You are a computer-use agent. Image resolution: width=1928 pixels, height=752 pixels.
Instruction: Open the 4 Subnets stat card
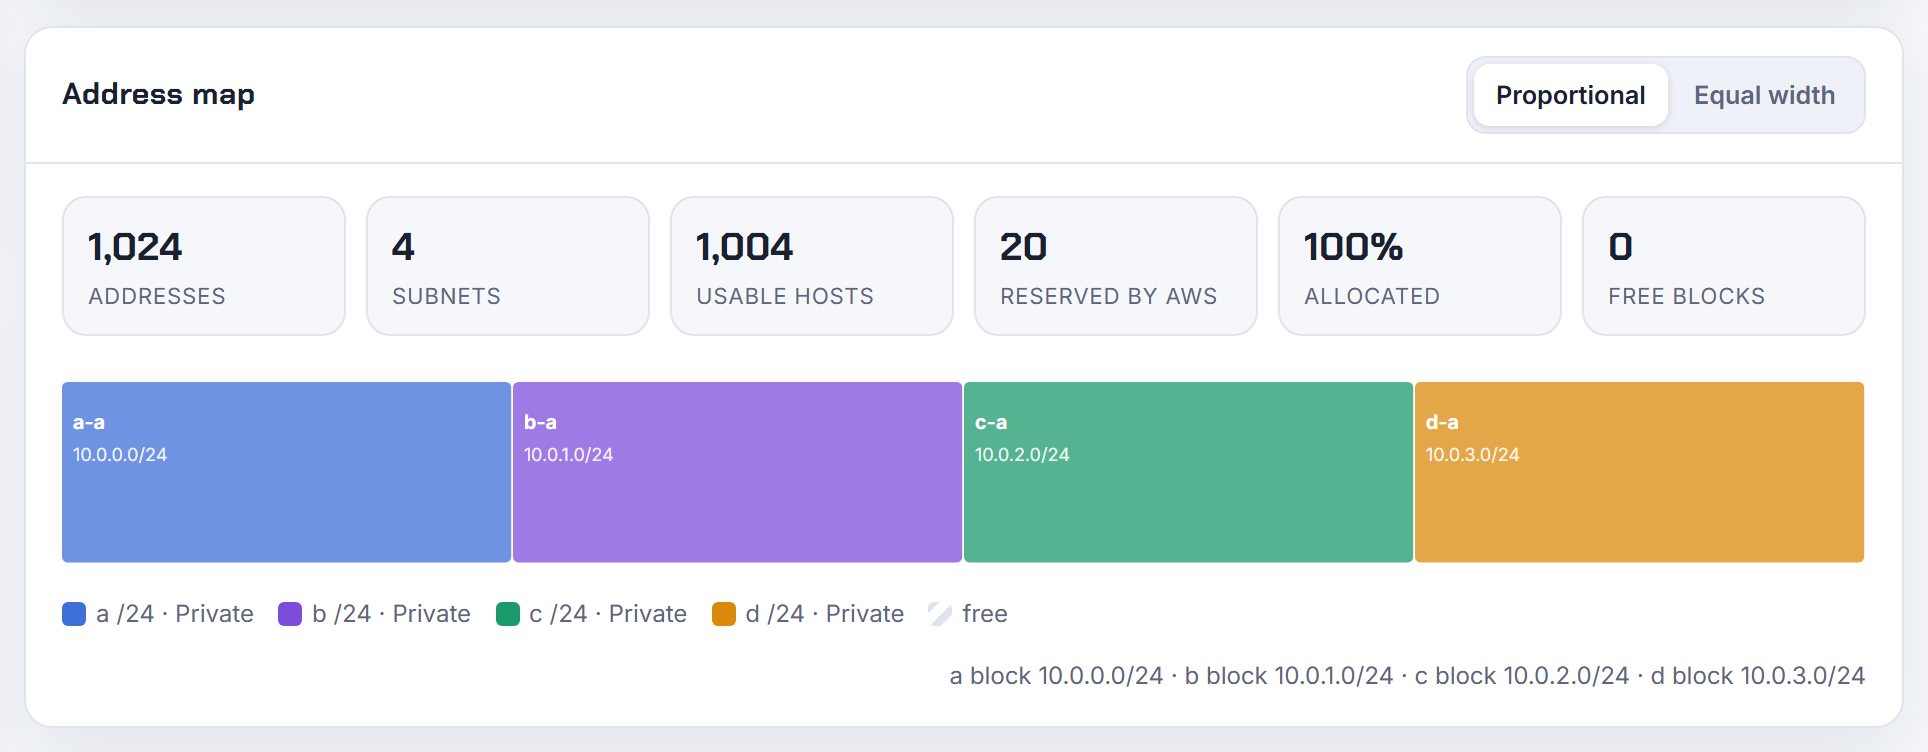(508, 266)
